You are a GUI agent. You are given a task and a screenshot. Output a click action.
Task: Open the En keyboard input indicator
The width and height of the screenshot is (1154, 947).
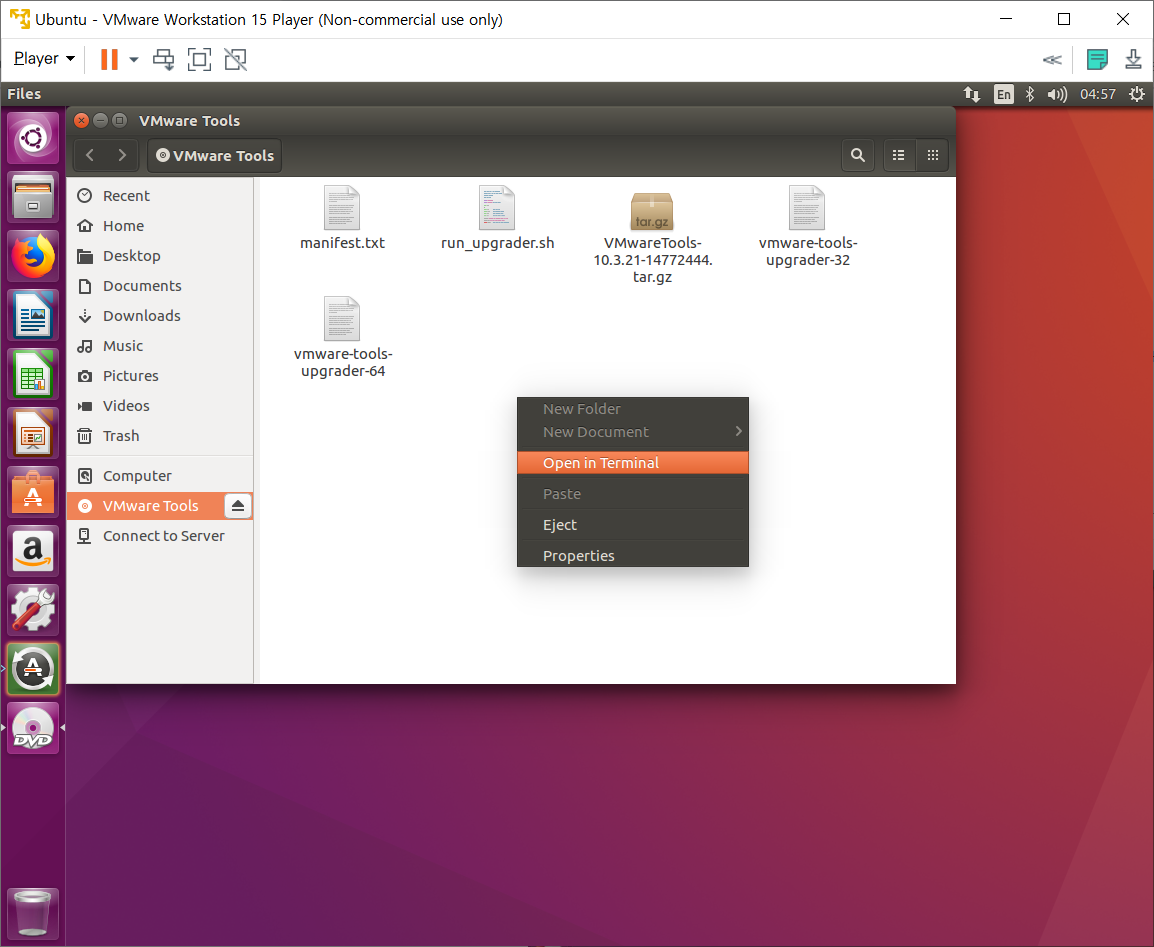coord(1004,94)
